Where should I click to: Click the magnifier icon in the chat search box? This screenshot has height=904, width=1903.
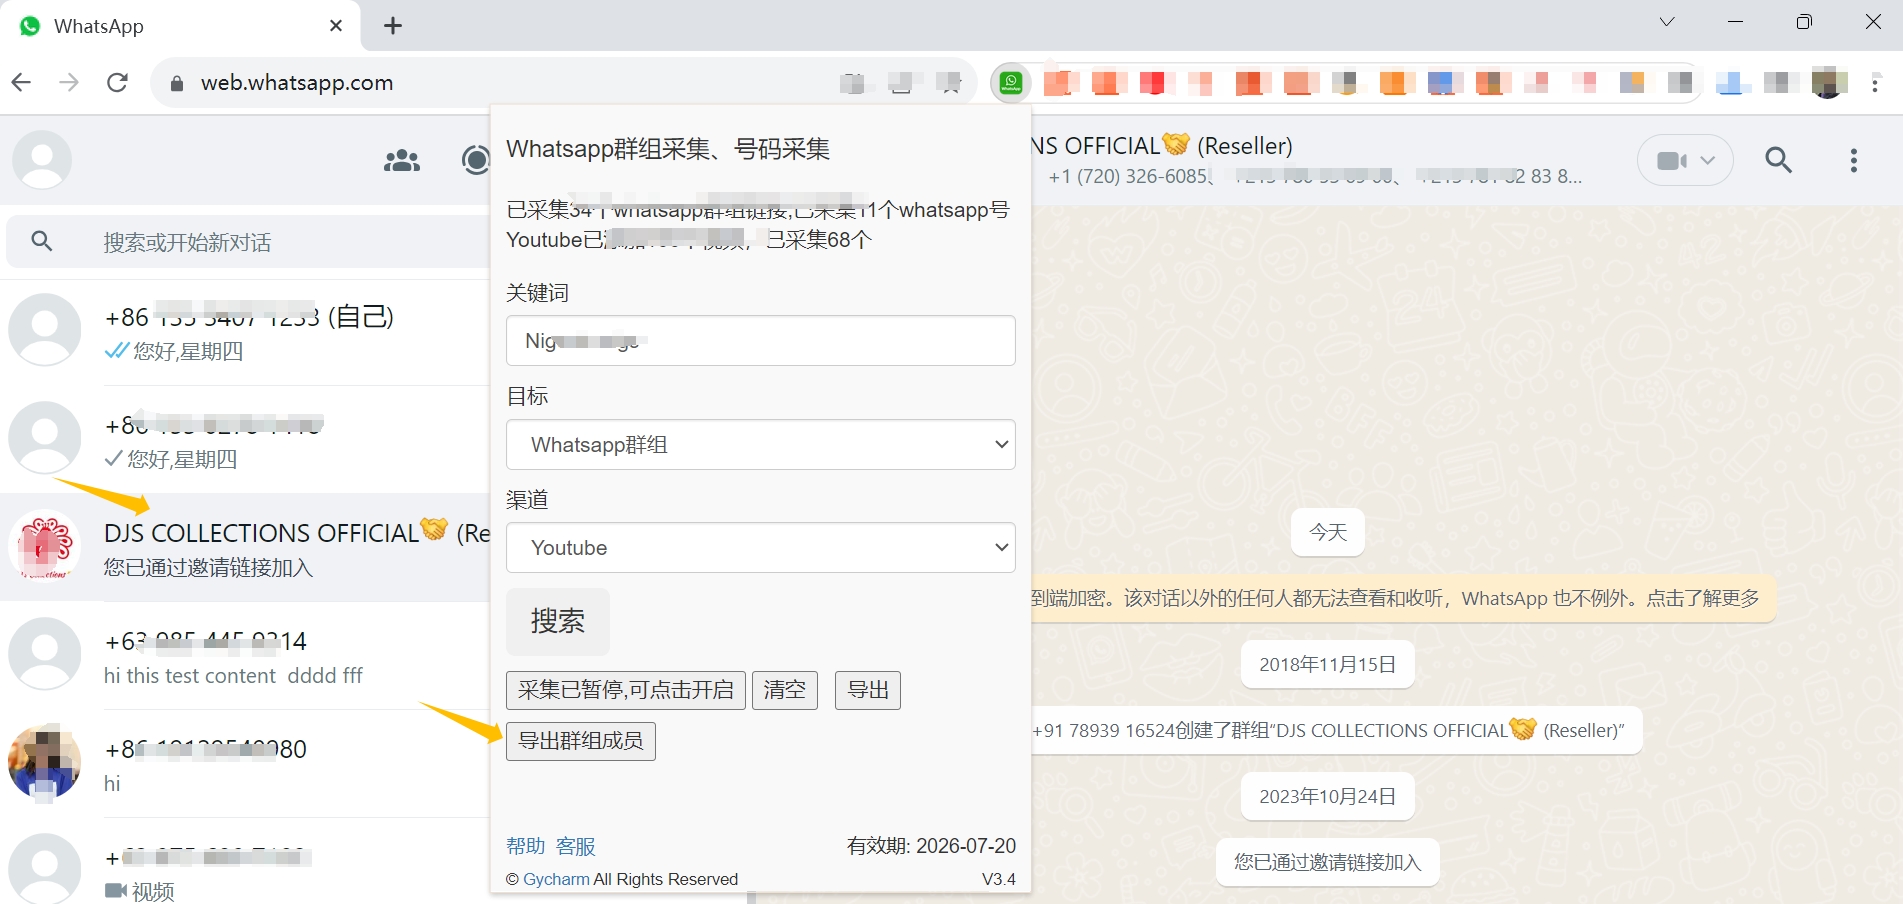(42, 241)
